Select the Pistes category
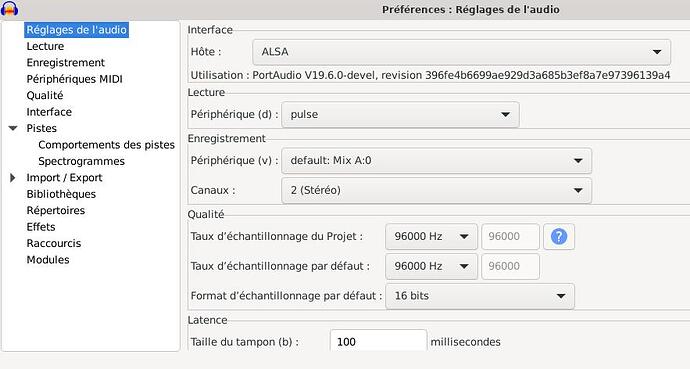Viewport: 690px width, 369px height. tap(41, 128)
